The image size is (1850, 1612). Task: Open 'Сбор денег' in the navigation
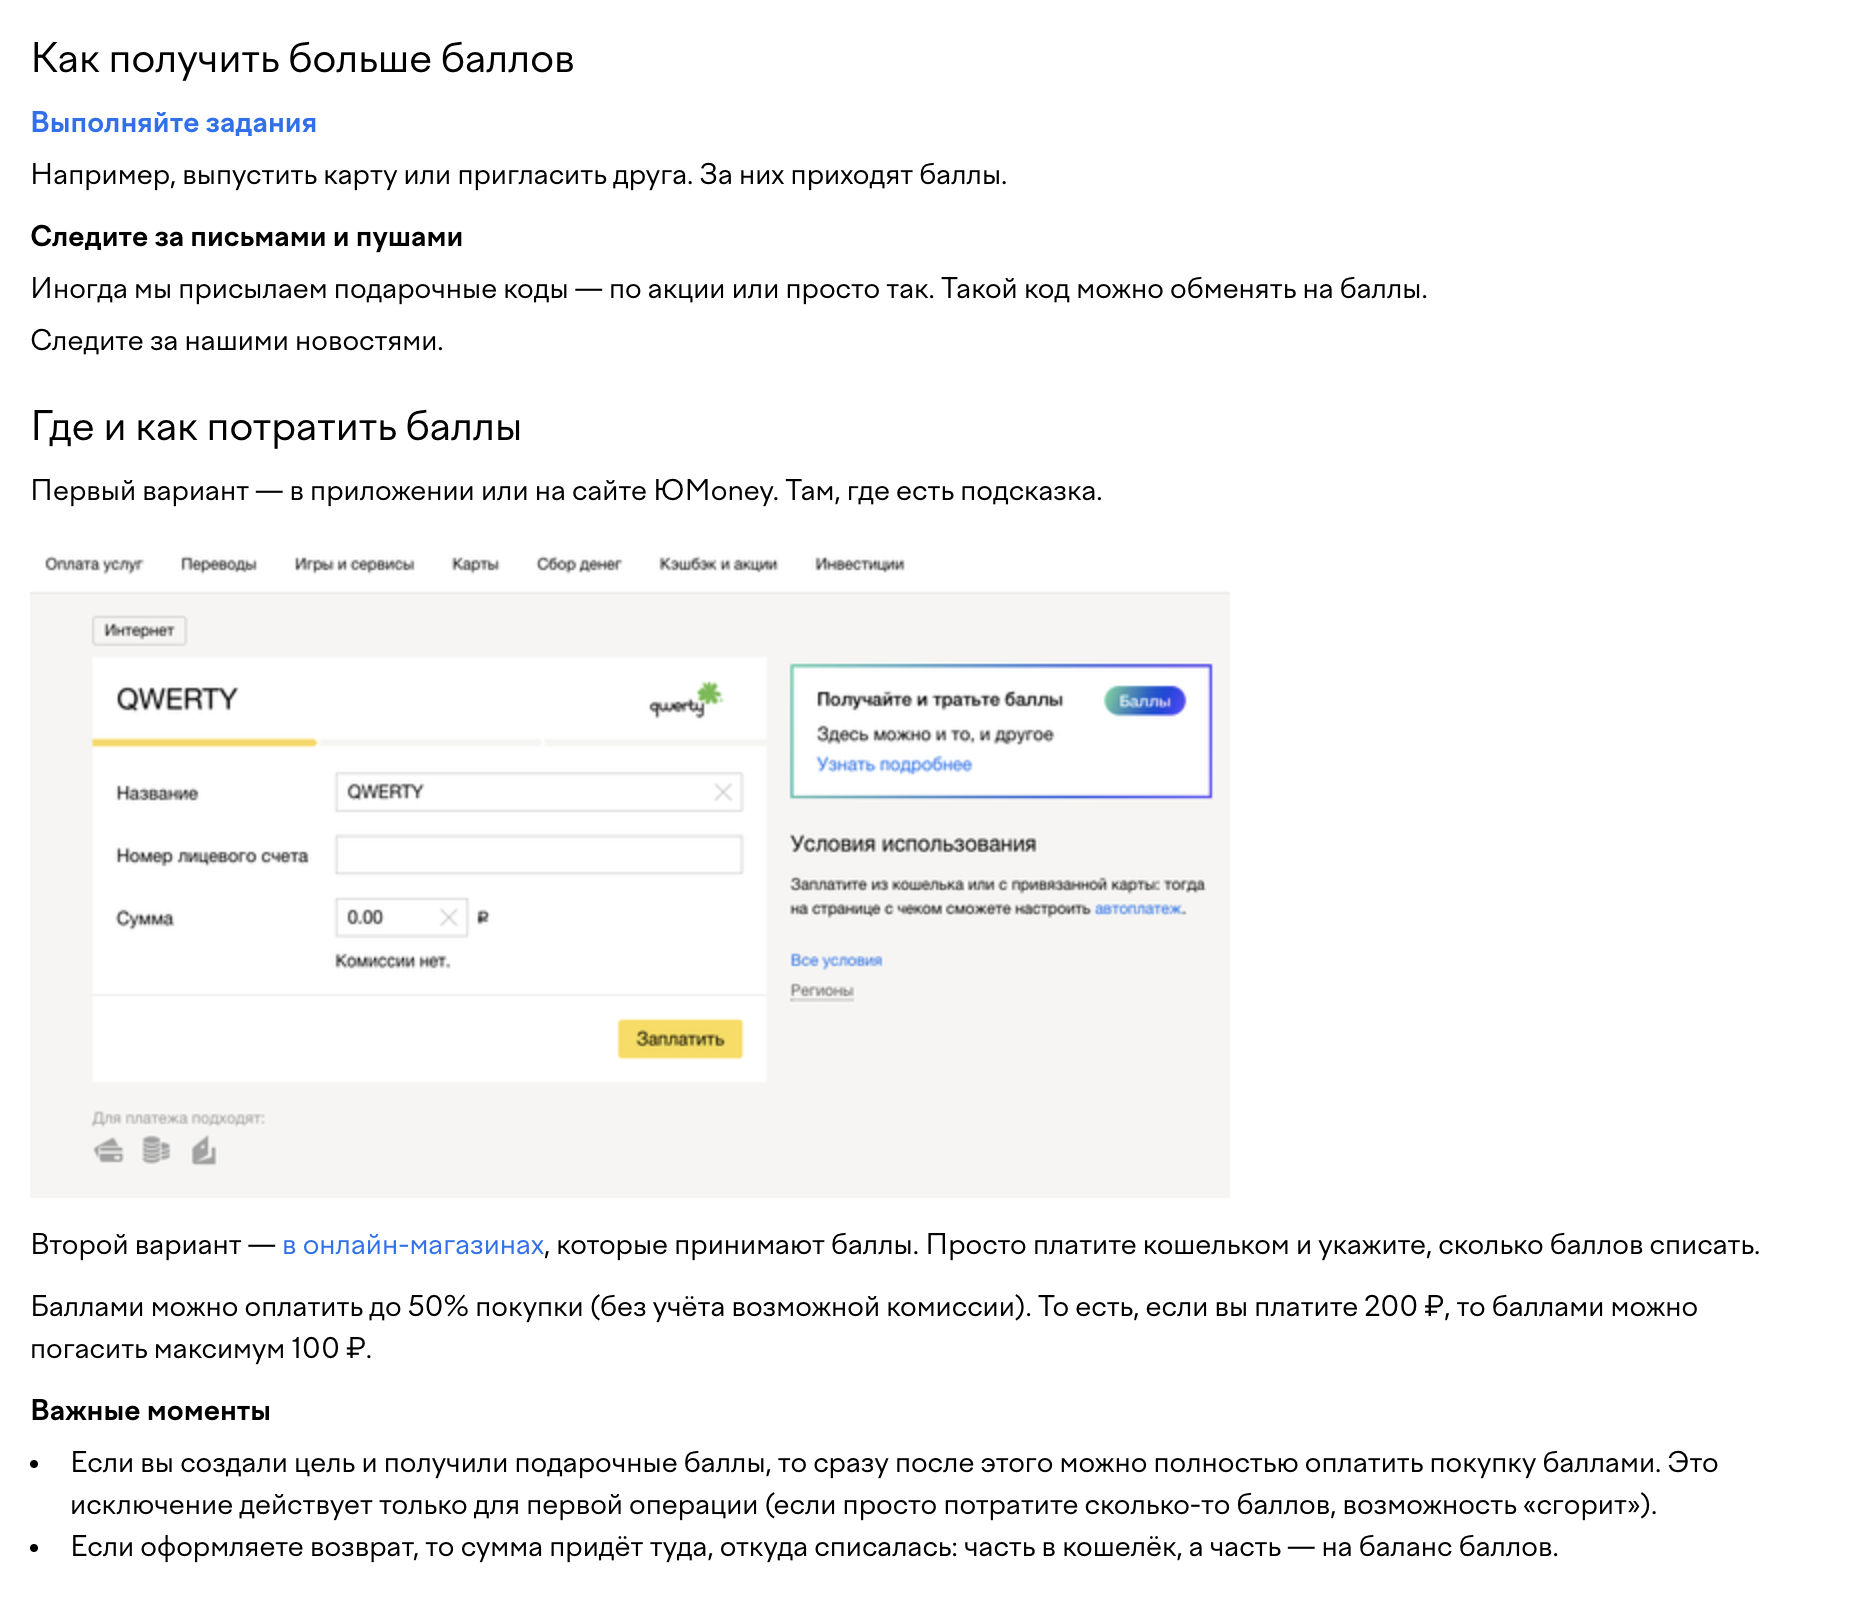(579, 564)
